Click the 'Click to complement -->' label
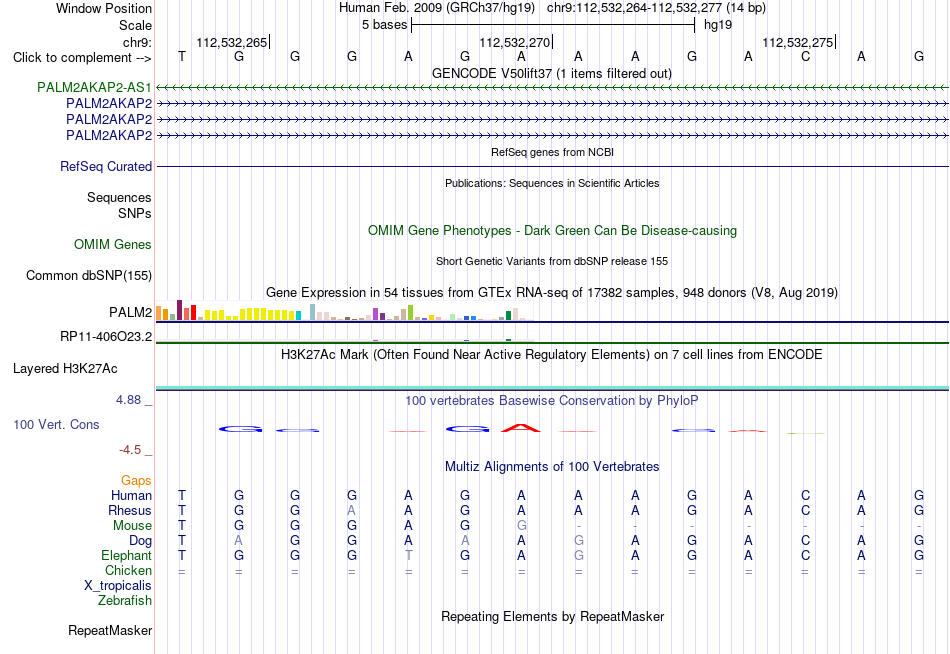 pos(82,58)
